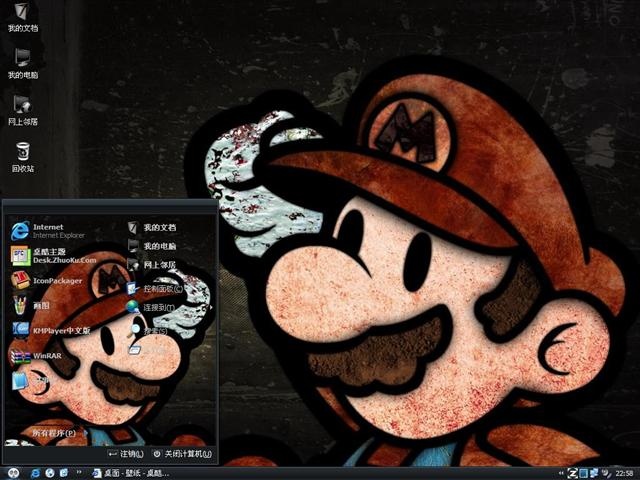Click the Z tray icon in taskbar
The height and width of the screenshot is (480, 640).
click(573, 473)
